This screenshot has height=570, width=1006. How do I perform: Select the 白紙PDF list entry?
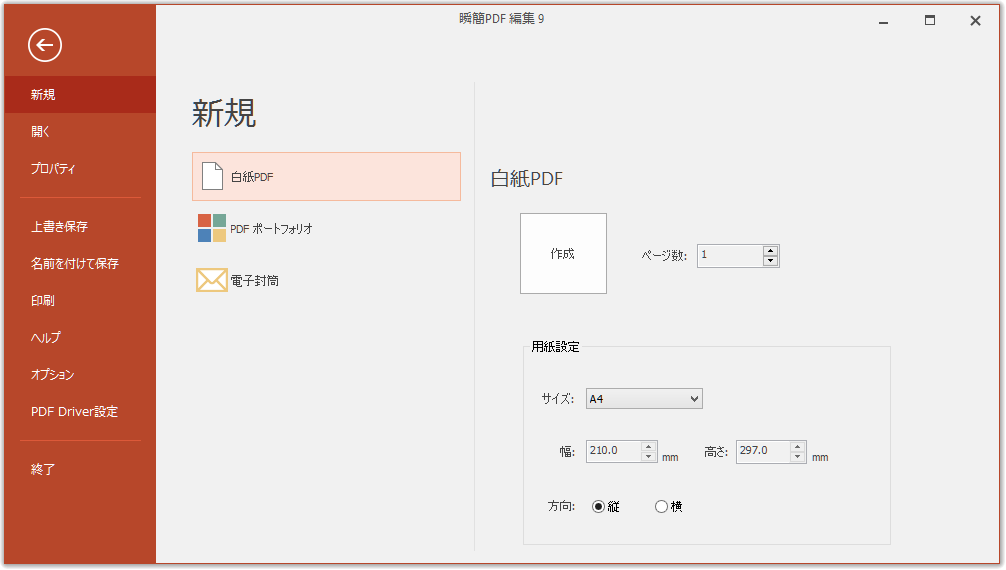click(327, 177)
